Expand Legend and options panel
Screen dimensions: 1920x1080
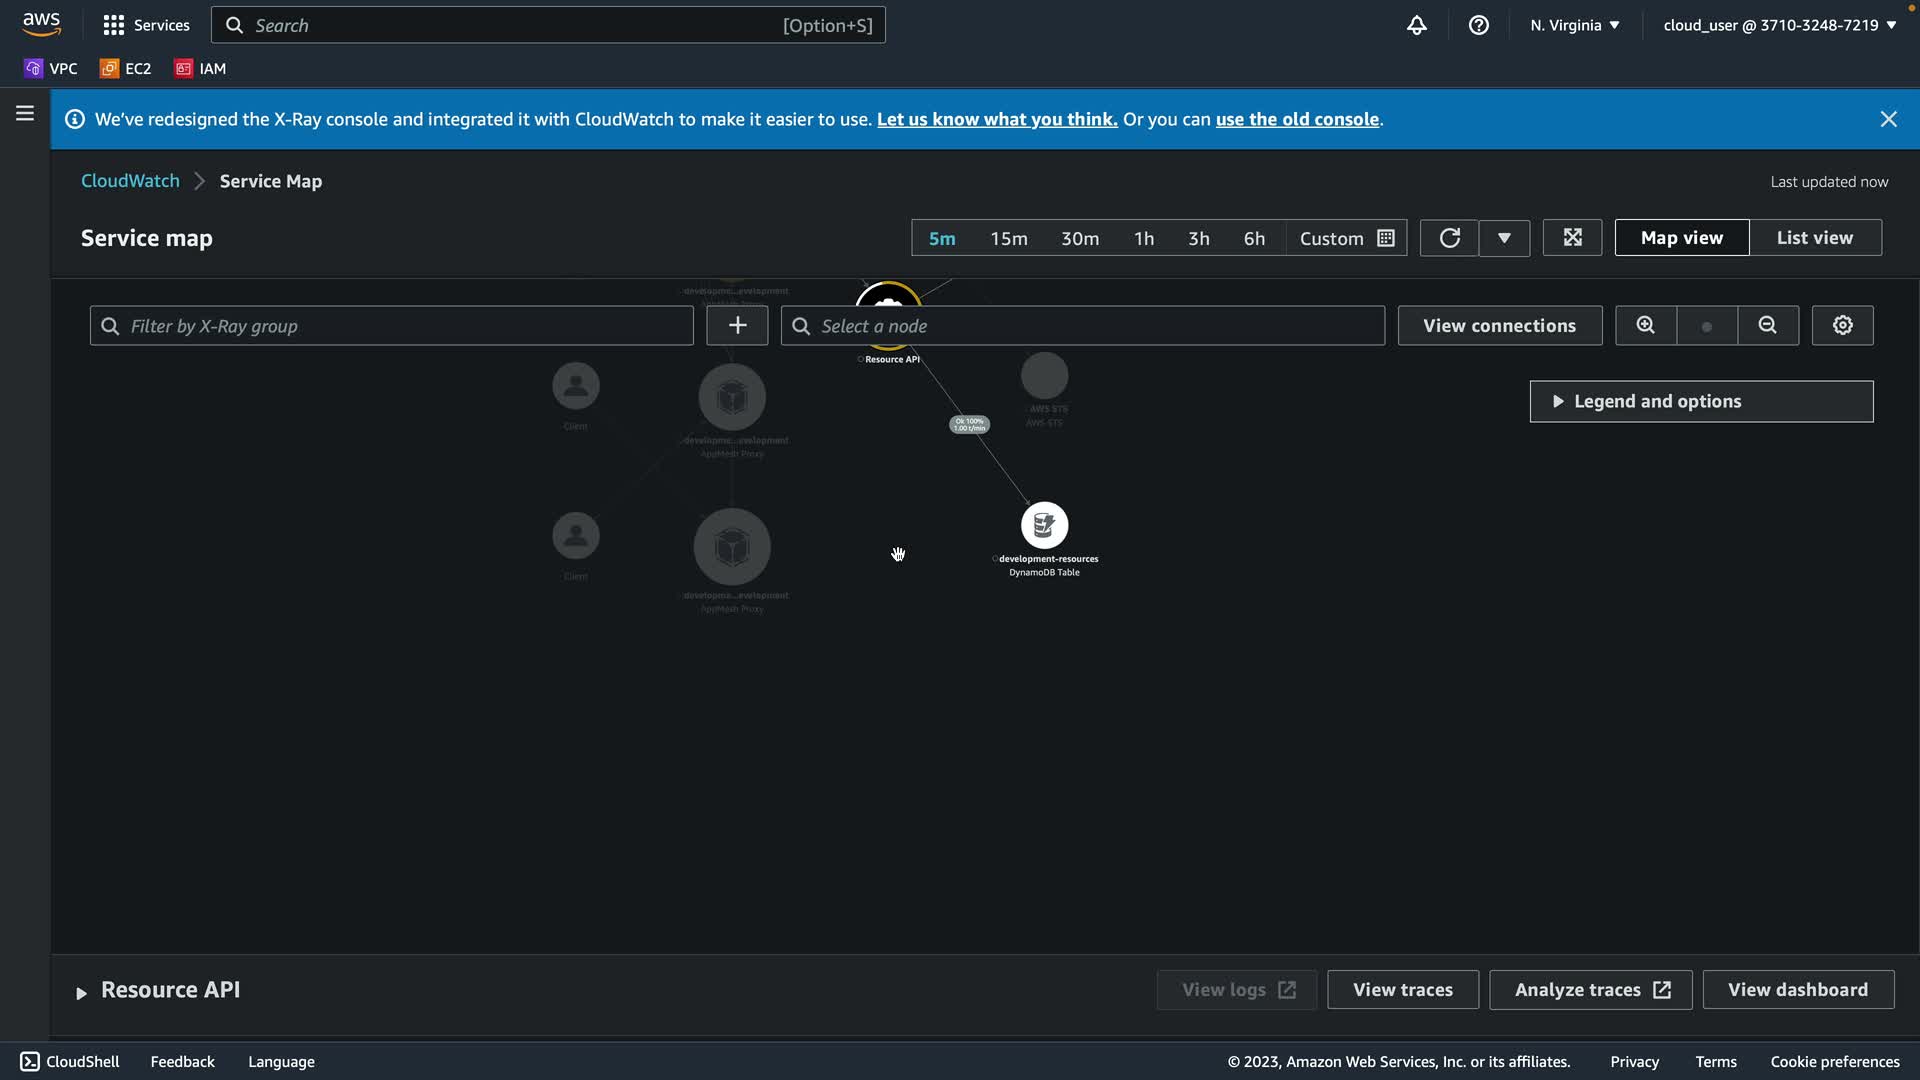(1700, 401)
